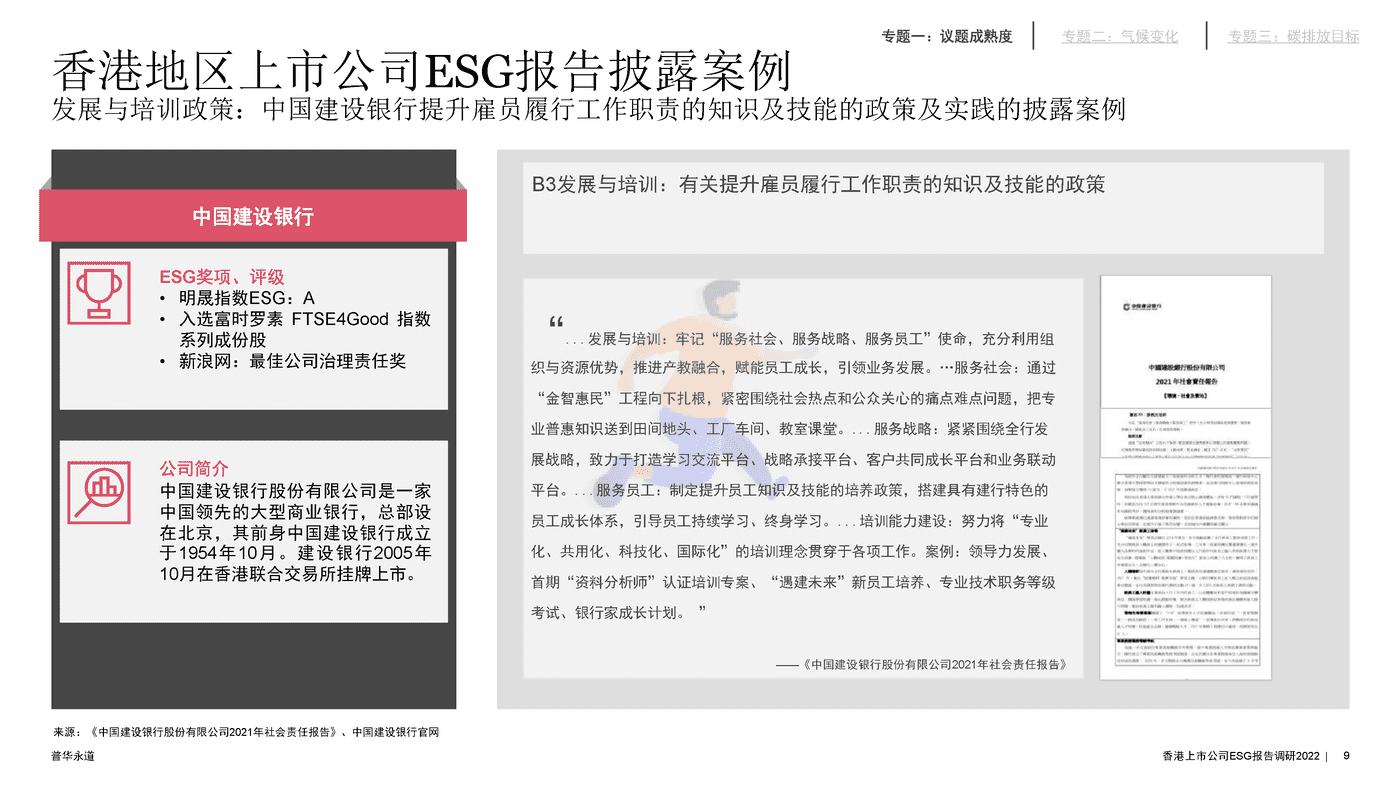Click the magnifier chart icon beside 公司简介
Image resolution: width=1400 pixels, height=788 pixels.
[97, 490]
